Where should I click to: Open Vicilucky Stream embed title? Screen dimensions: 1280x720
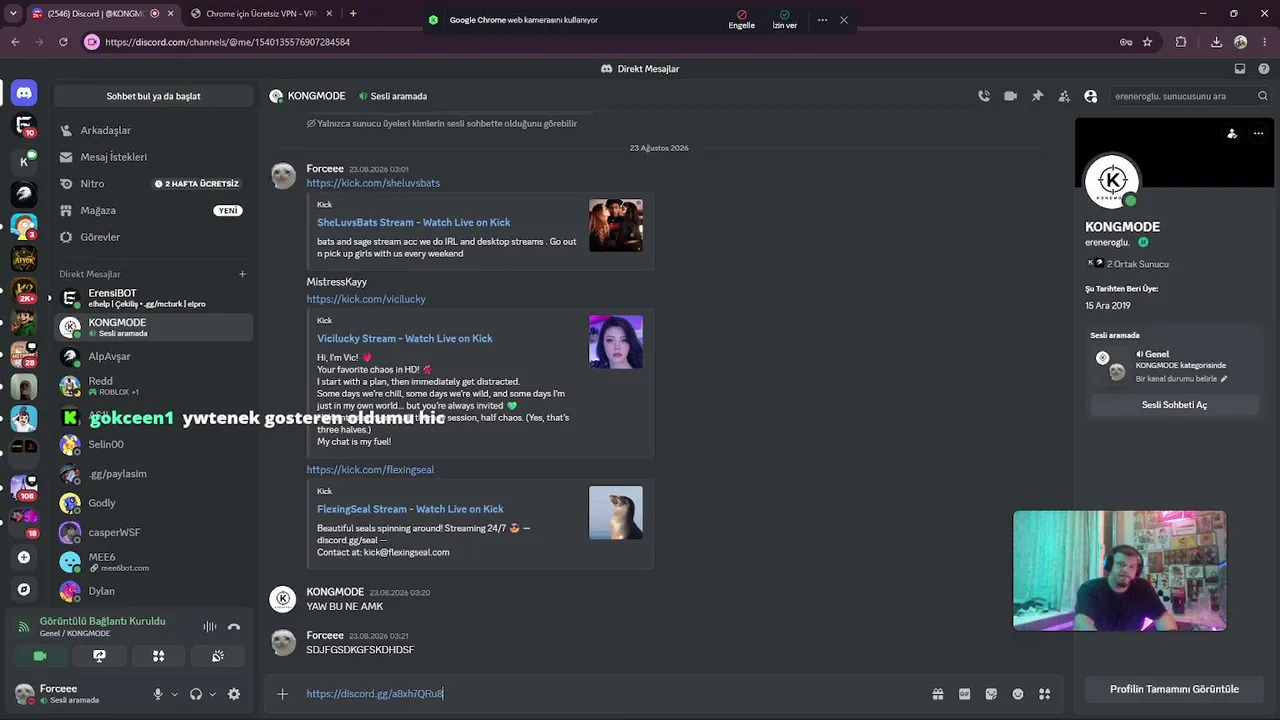point(405,338)
